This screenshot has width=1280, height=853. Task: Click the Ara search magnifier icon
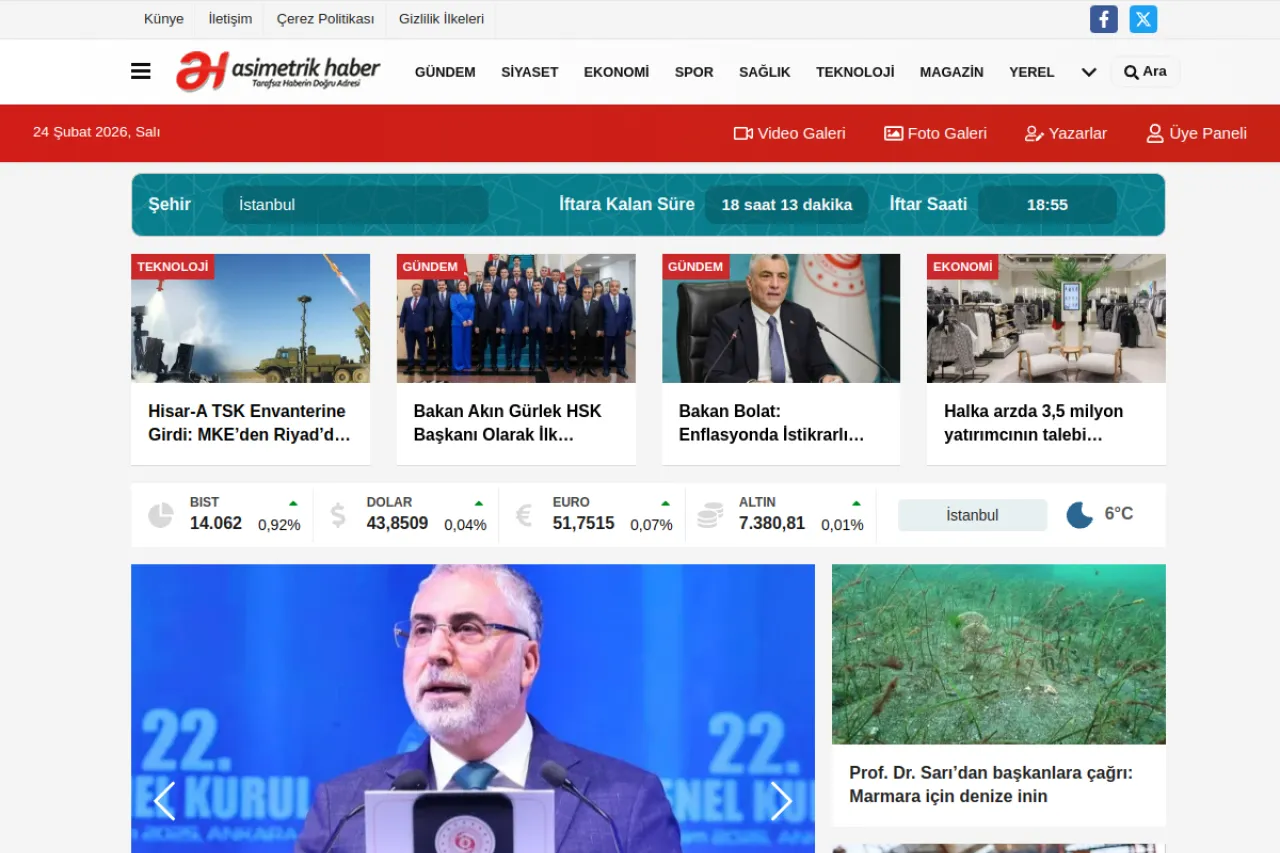click(x=1130, y=71)
